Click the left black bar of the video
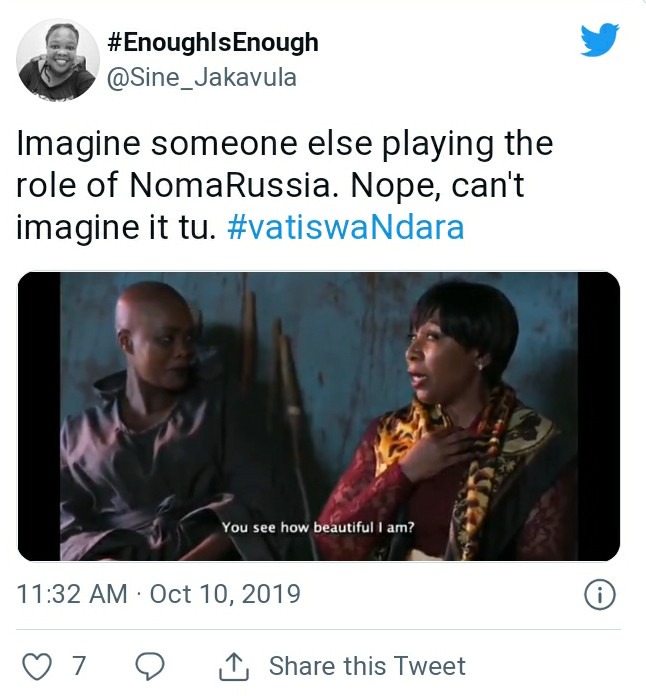 click(39, 416)
